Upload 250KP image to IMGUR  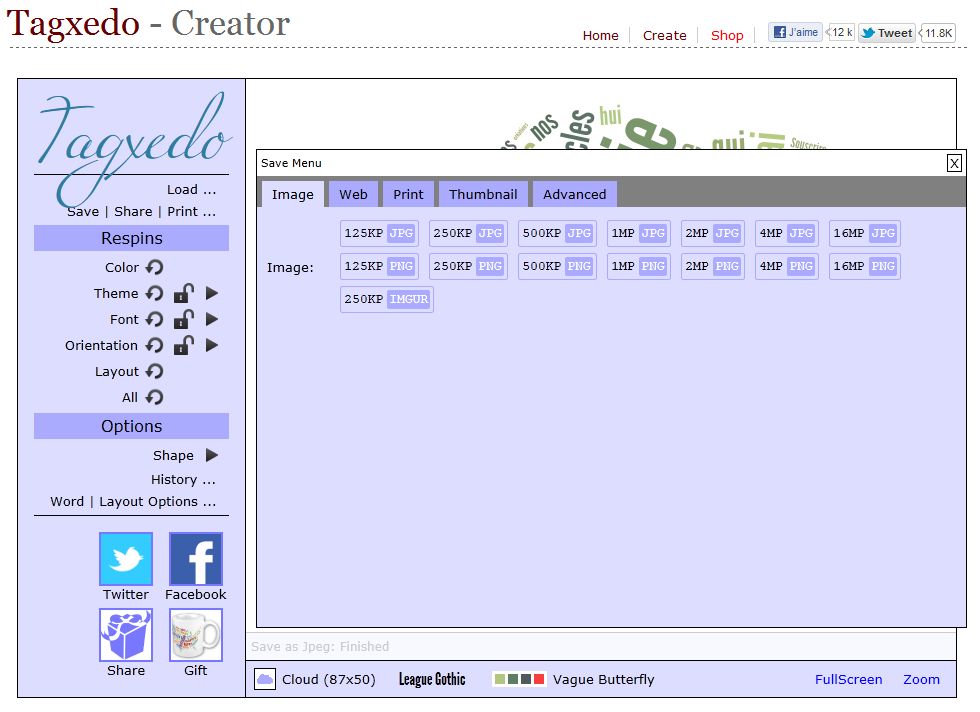(387, 299)
